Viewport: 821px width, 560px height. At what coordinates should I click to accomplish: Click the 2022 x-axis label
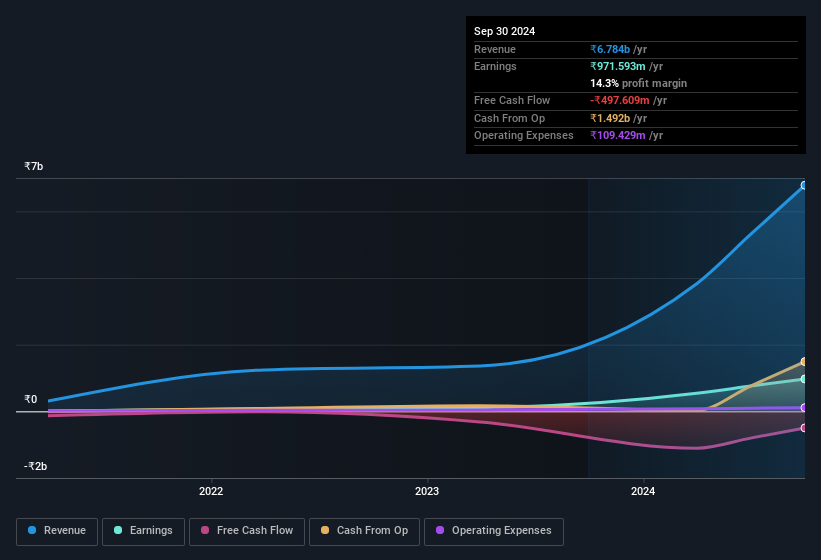(x=211, y=491)
